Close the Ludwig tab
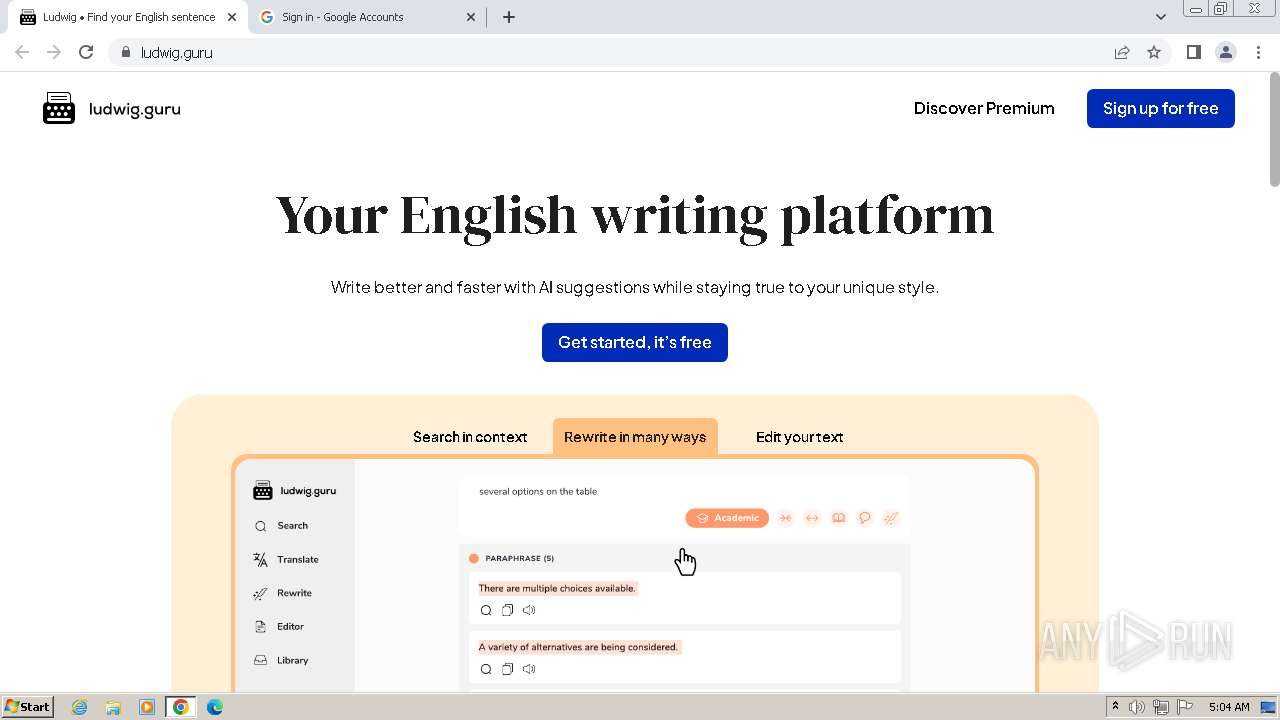 (231, 17)
